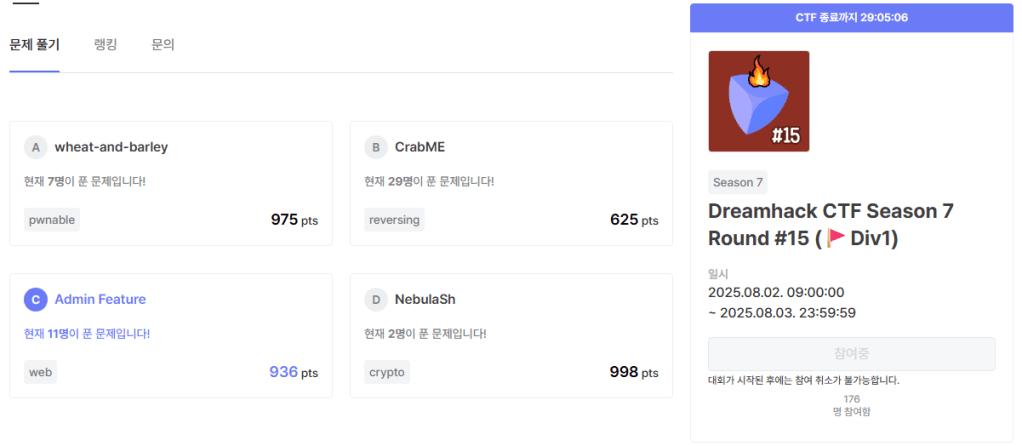
Task: Click the letter A badge icon
Action: 36,147
